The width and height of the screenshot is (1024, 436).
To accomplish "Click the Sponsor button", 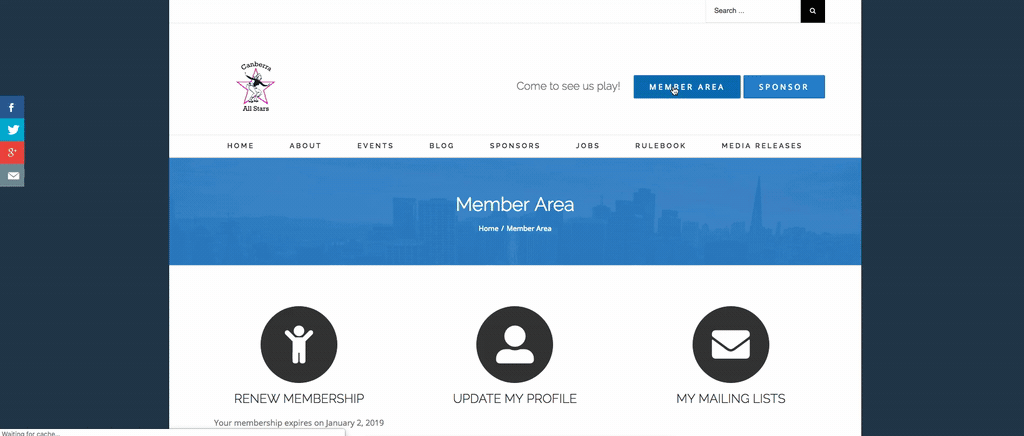I will (x=784, y=87).
